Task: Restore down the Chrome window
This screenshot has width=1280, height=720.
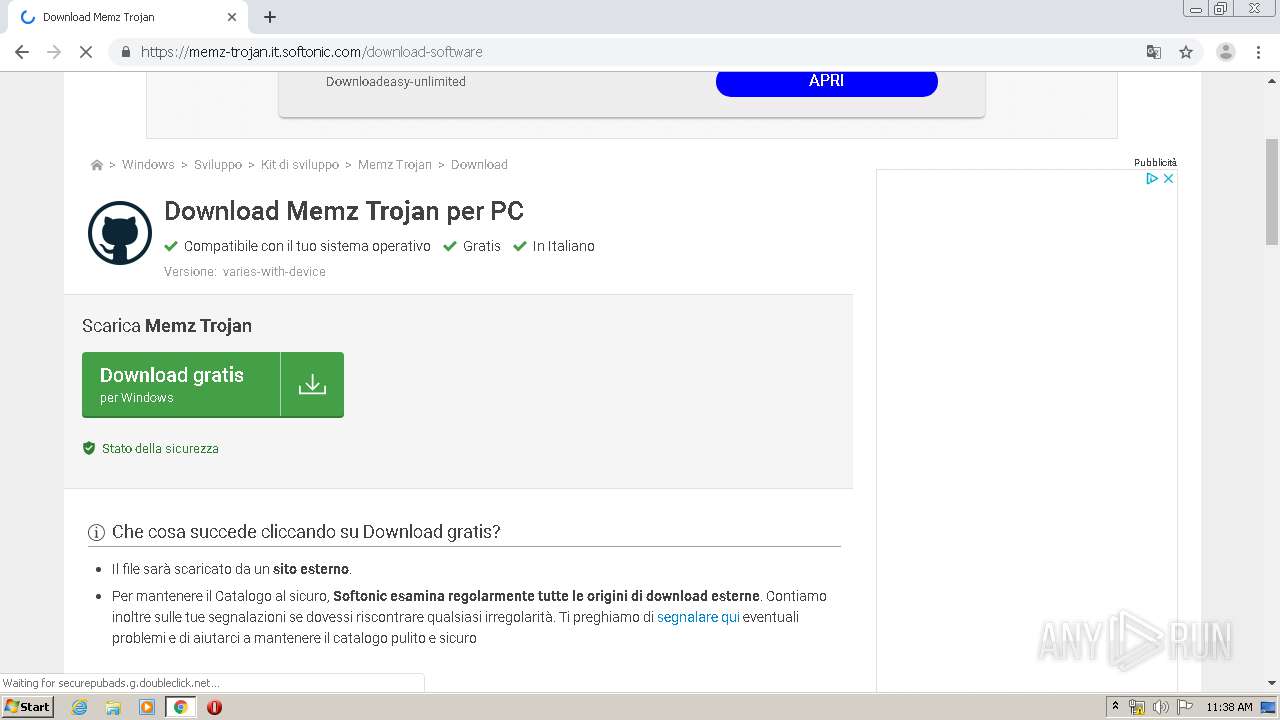Action: (1221, 9)
